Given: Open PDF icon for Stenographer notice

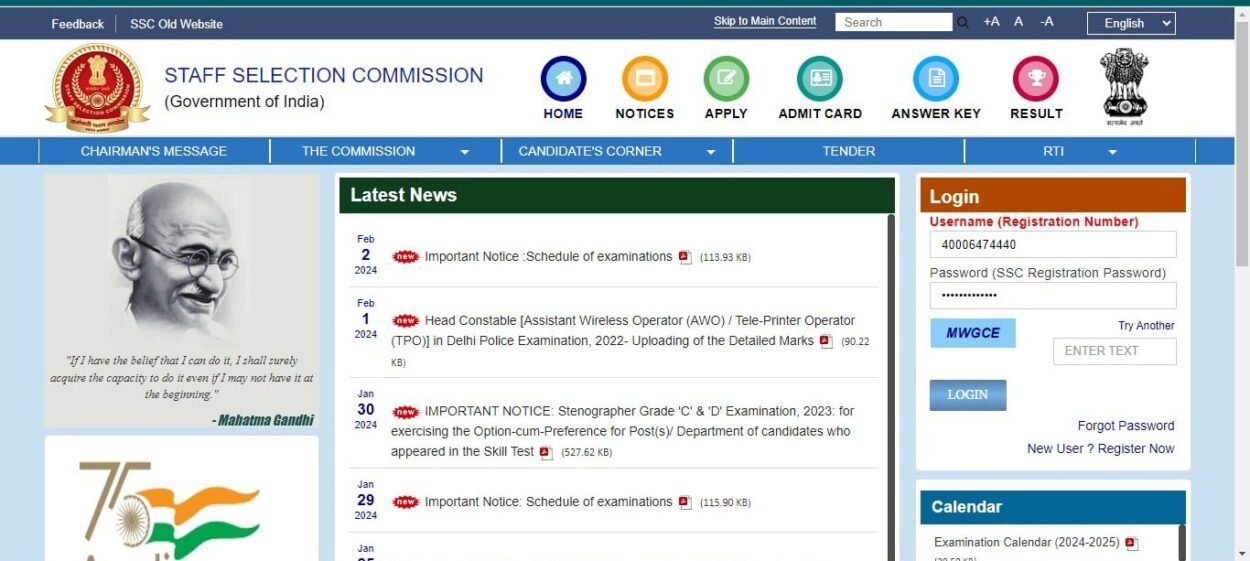Looking at the screenshot, I should (546, 452).
